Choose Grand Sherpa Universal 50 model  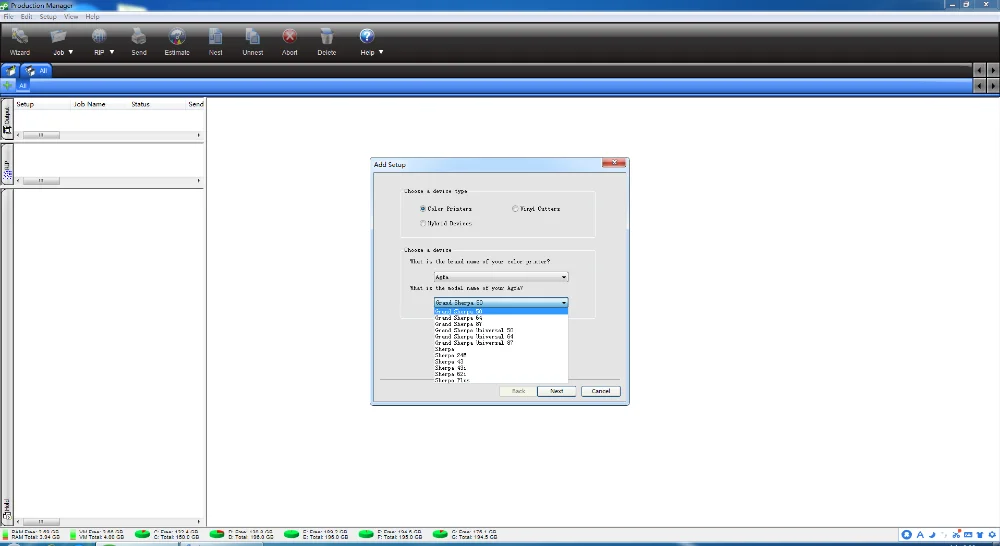(x=501, y=330)
